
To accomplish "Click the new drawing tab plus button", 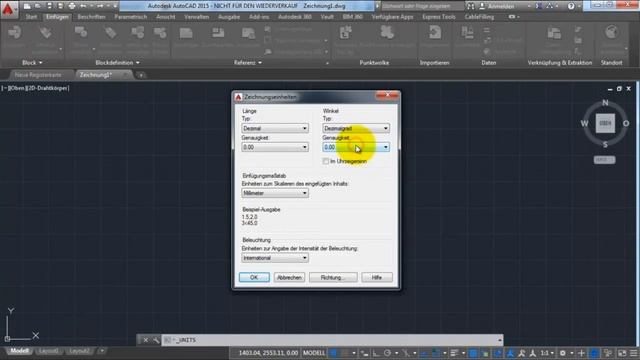I will pos(141,75).
